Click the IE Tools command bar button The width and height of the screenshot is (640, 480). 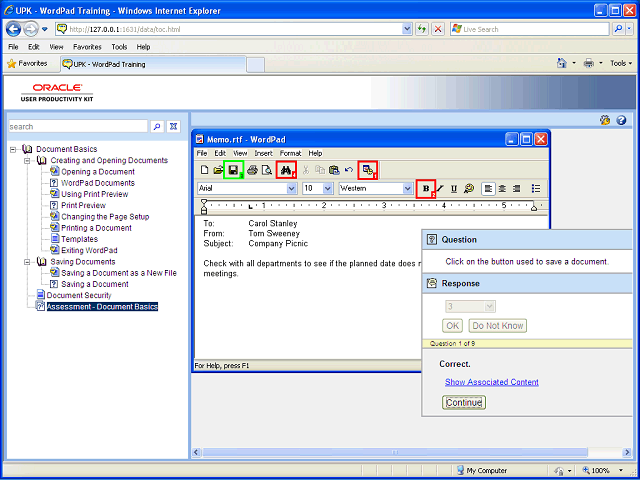[x=621, y=63]
